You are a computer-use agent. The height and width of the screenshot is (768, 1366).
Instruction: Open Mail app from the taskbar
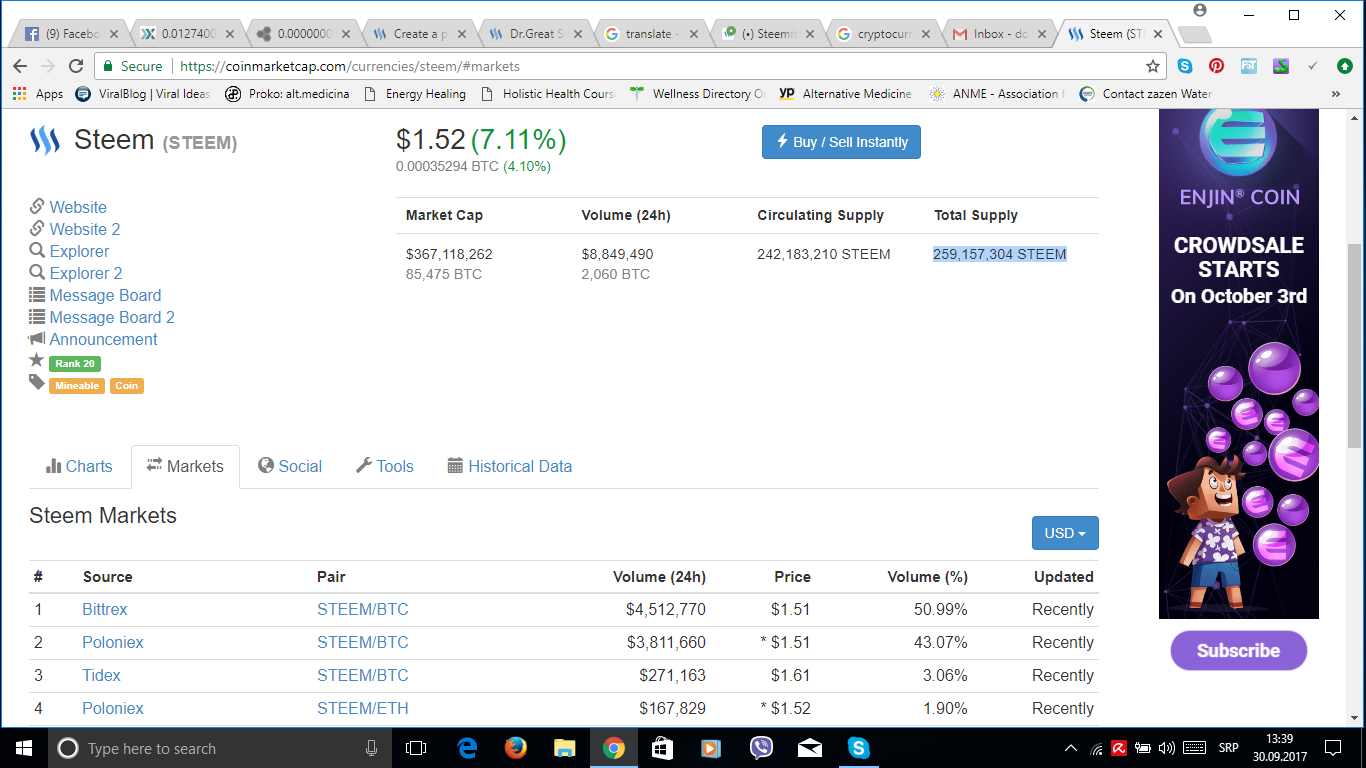[x=810, y=748]
